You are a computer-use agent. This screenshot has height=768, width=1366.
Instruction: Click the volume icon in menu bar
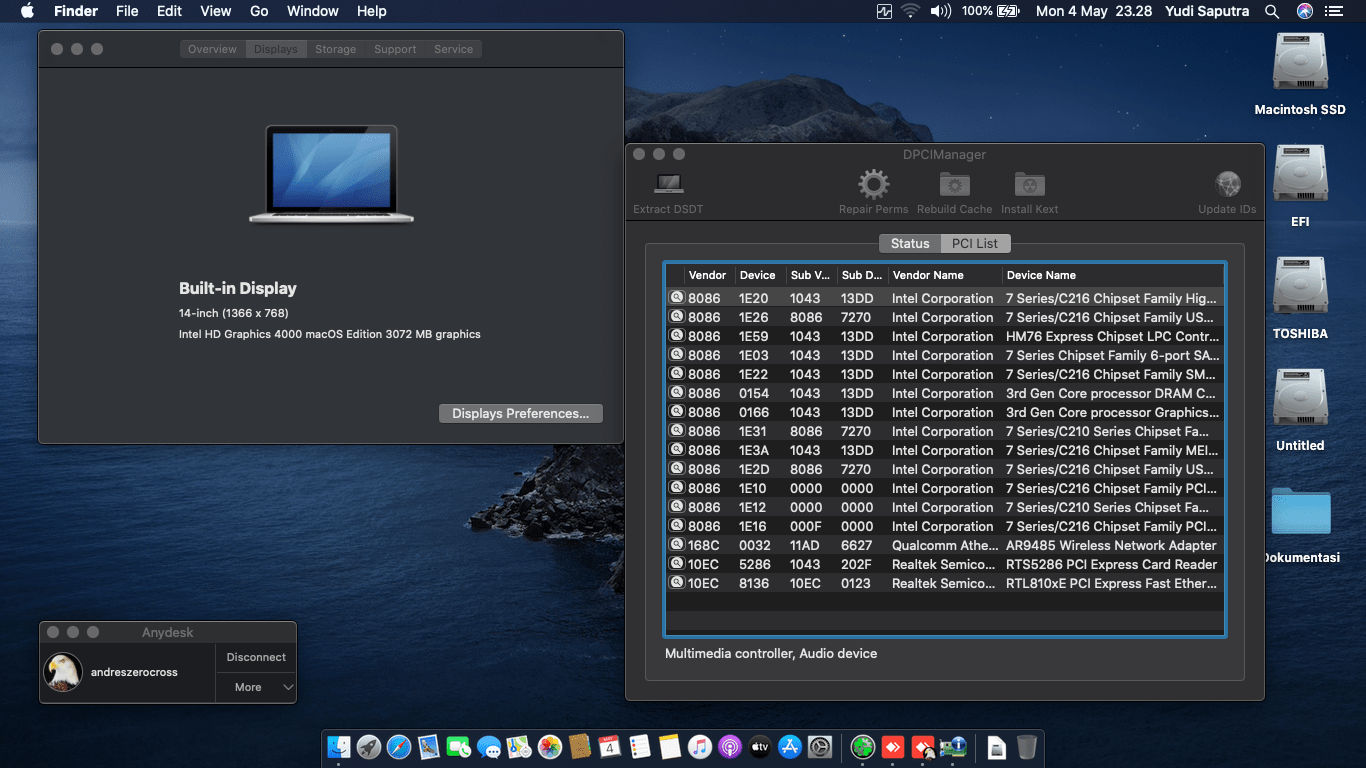(x=940, y=11)
